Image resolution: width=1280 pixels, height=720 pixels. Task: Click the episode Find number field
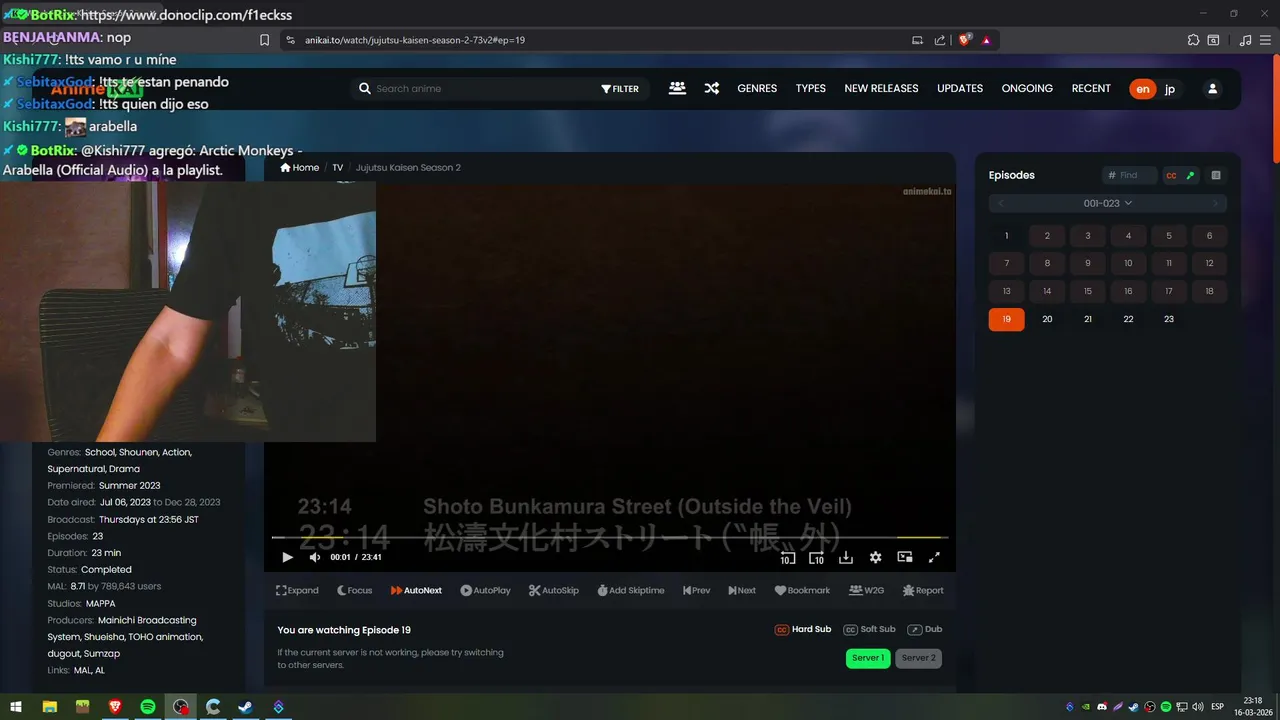pyautogui.click(x=1130, y=175)
